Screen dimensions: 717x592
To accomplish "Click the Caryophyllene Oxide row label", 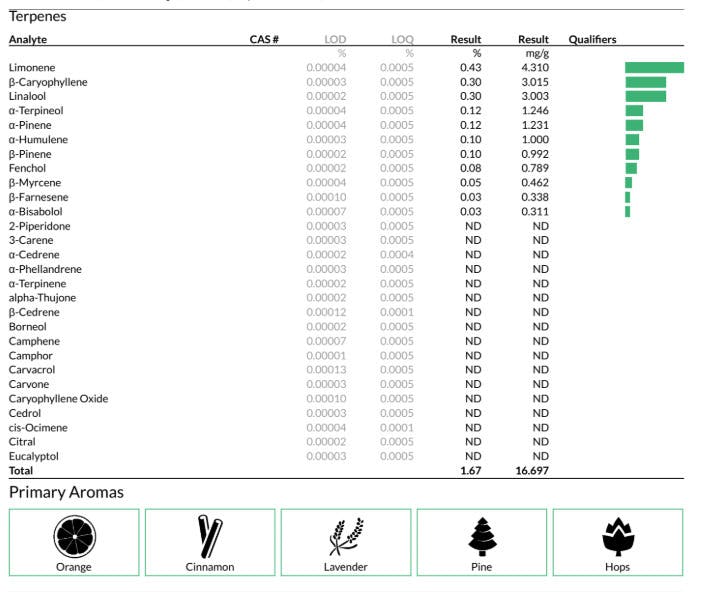I will pyautogui.click(x=58, y=399).
